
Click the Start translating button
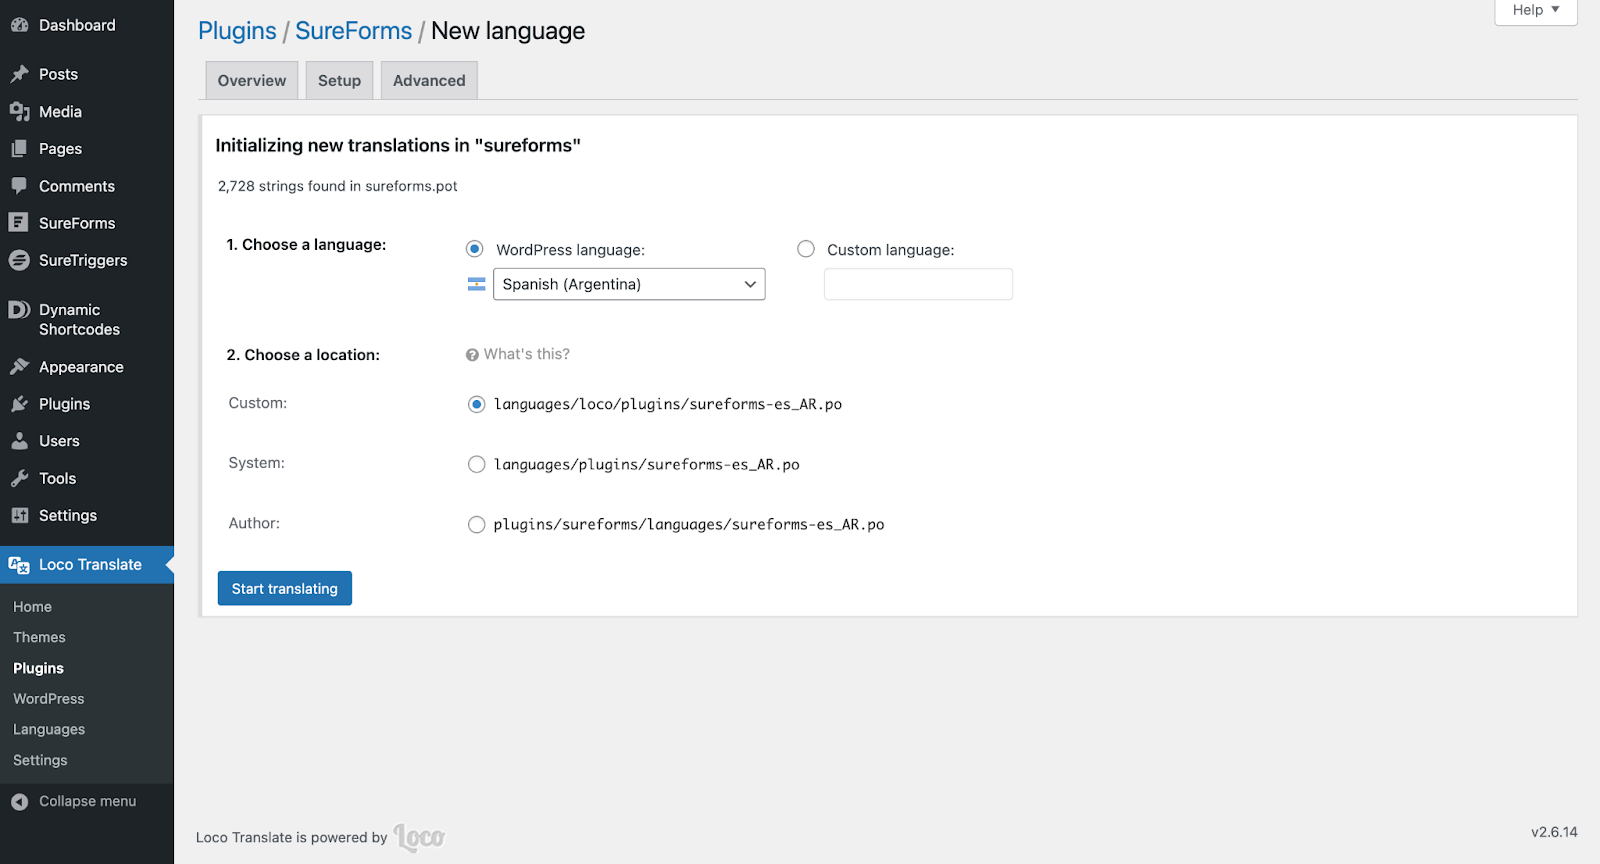point(285,588)
